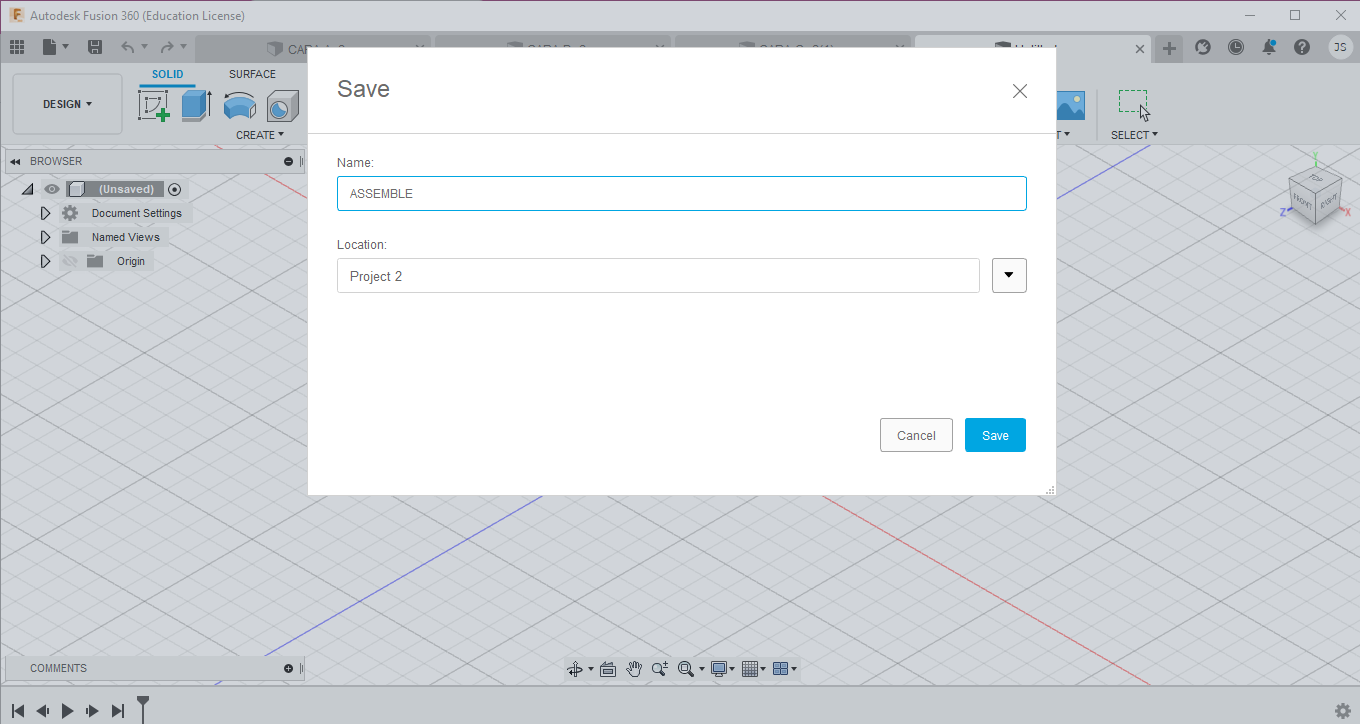Select the Extrude tool

pos(196,105)
